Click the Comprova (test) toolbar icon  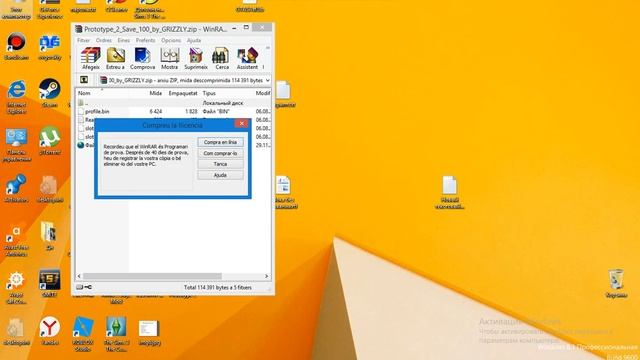tap(142, 58)
